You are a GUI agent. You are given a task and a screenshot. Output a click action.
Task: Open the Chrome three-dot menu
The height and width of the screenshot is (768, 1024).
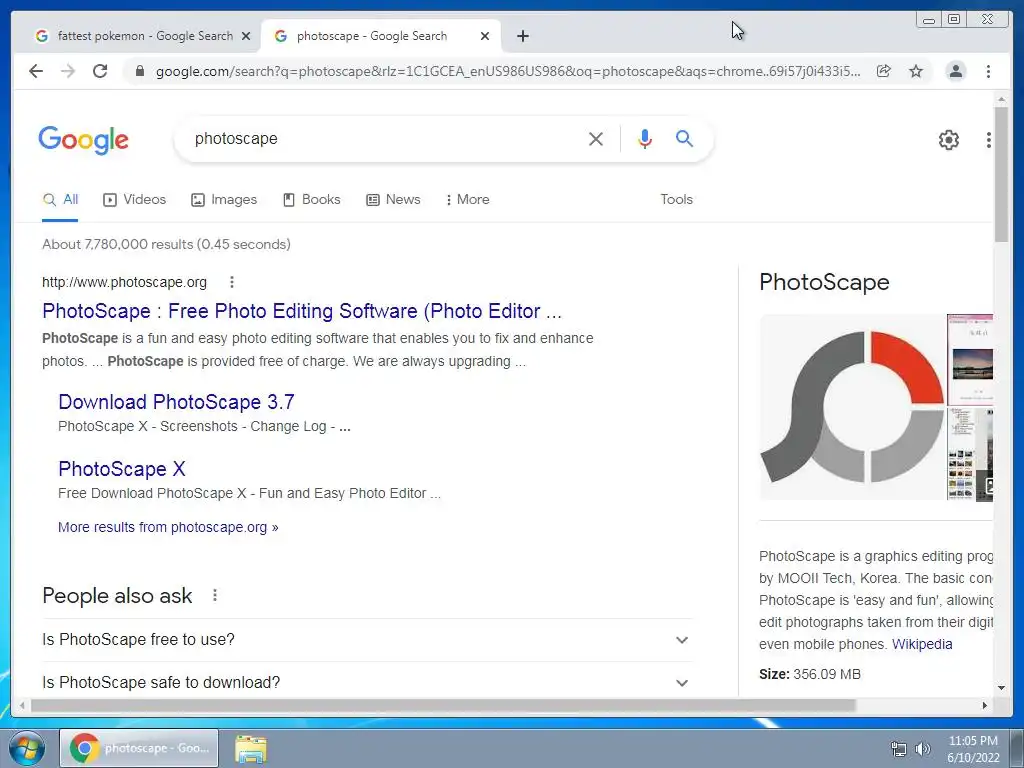(x=988, y=71)
